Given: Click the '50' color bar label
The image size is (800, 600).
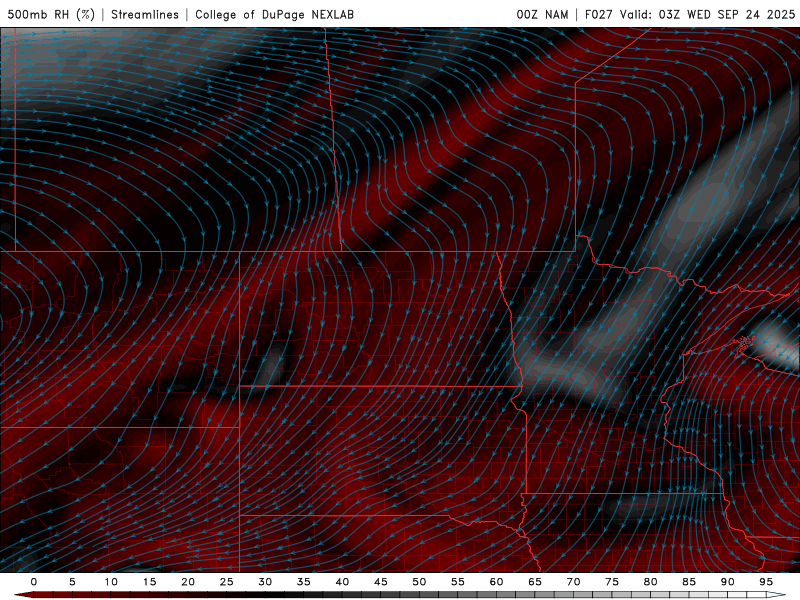Looking at the screenshot, I should [419, 582].
